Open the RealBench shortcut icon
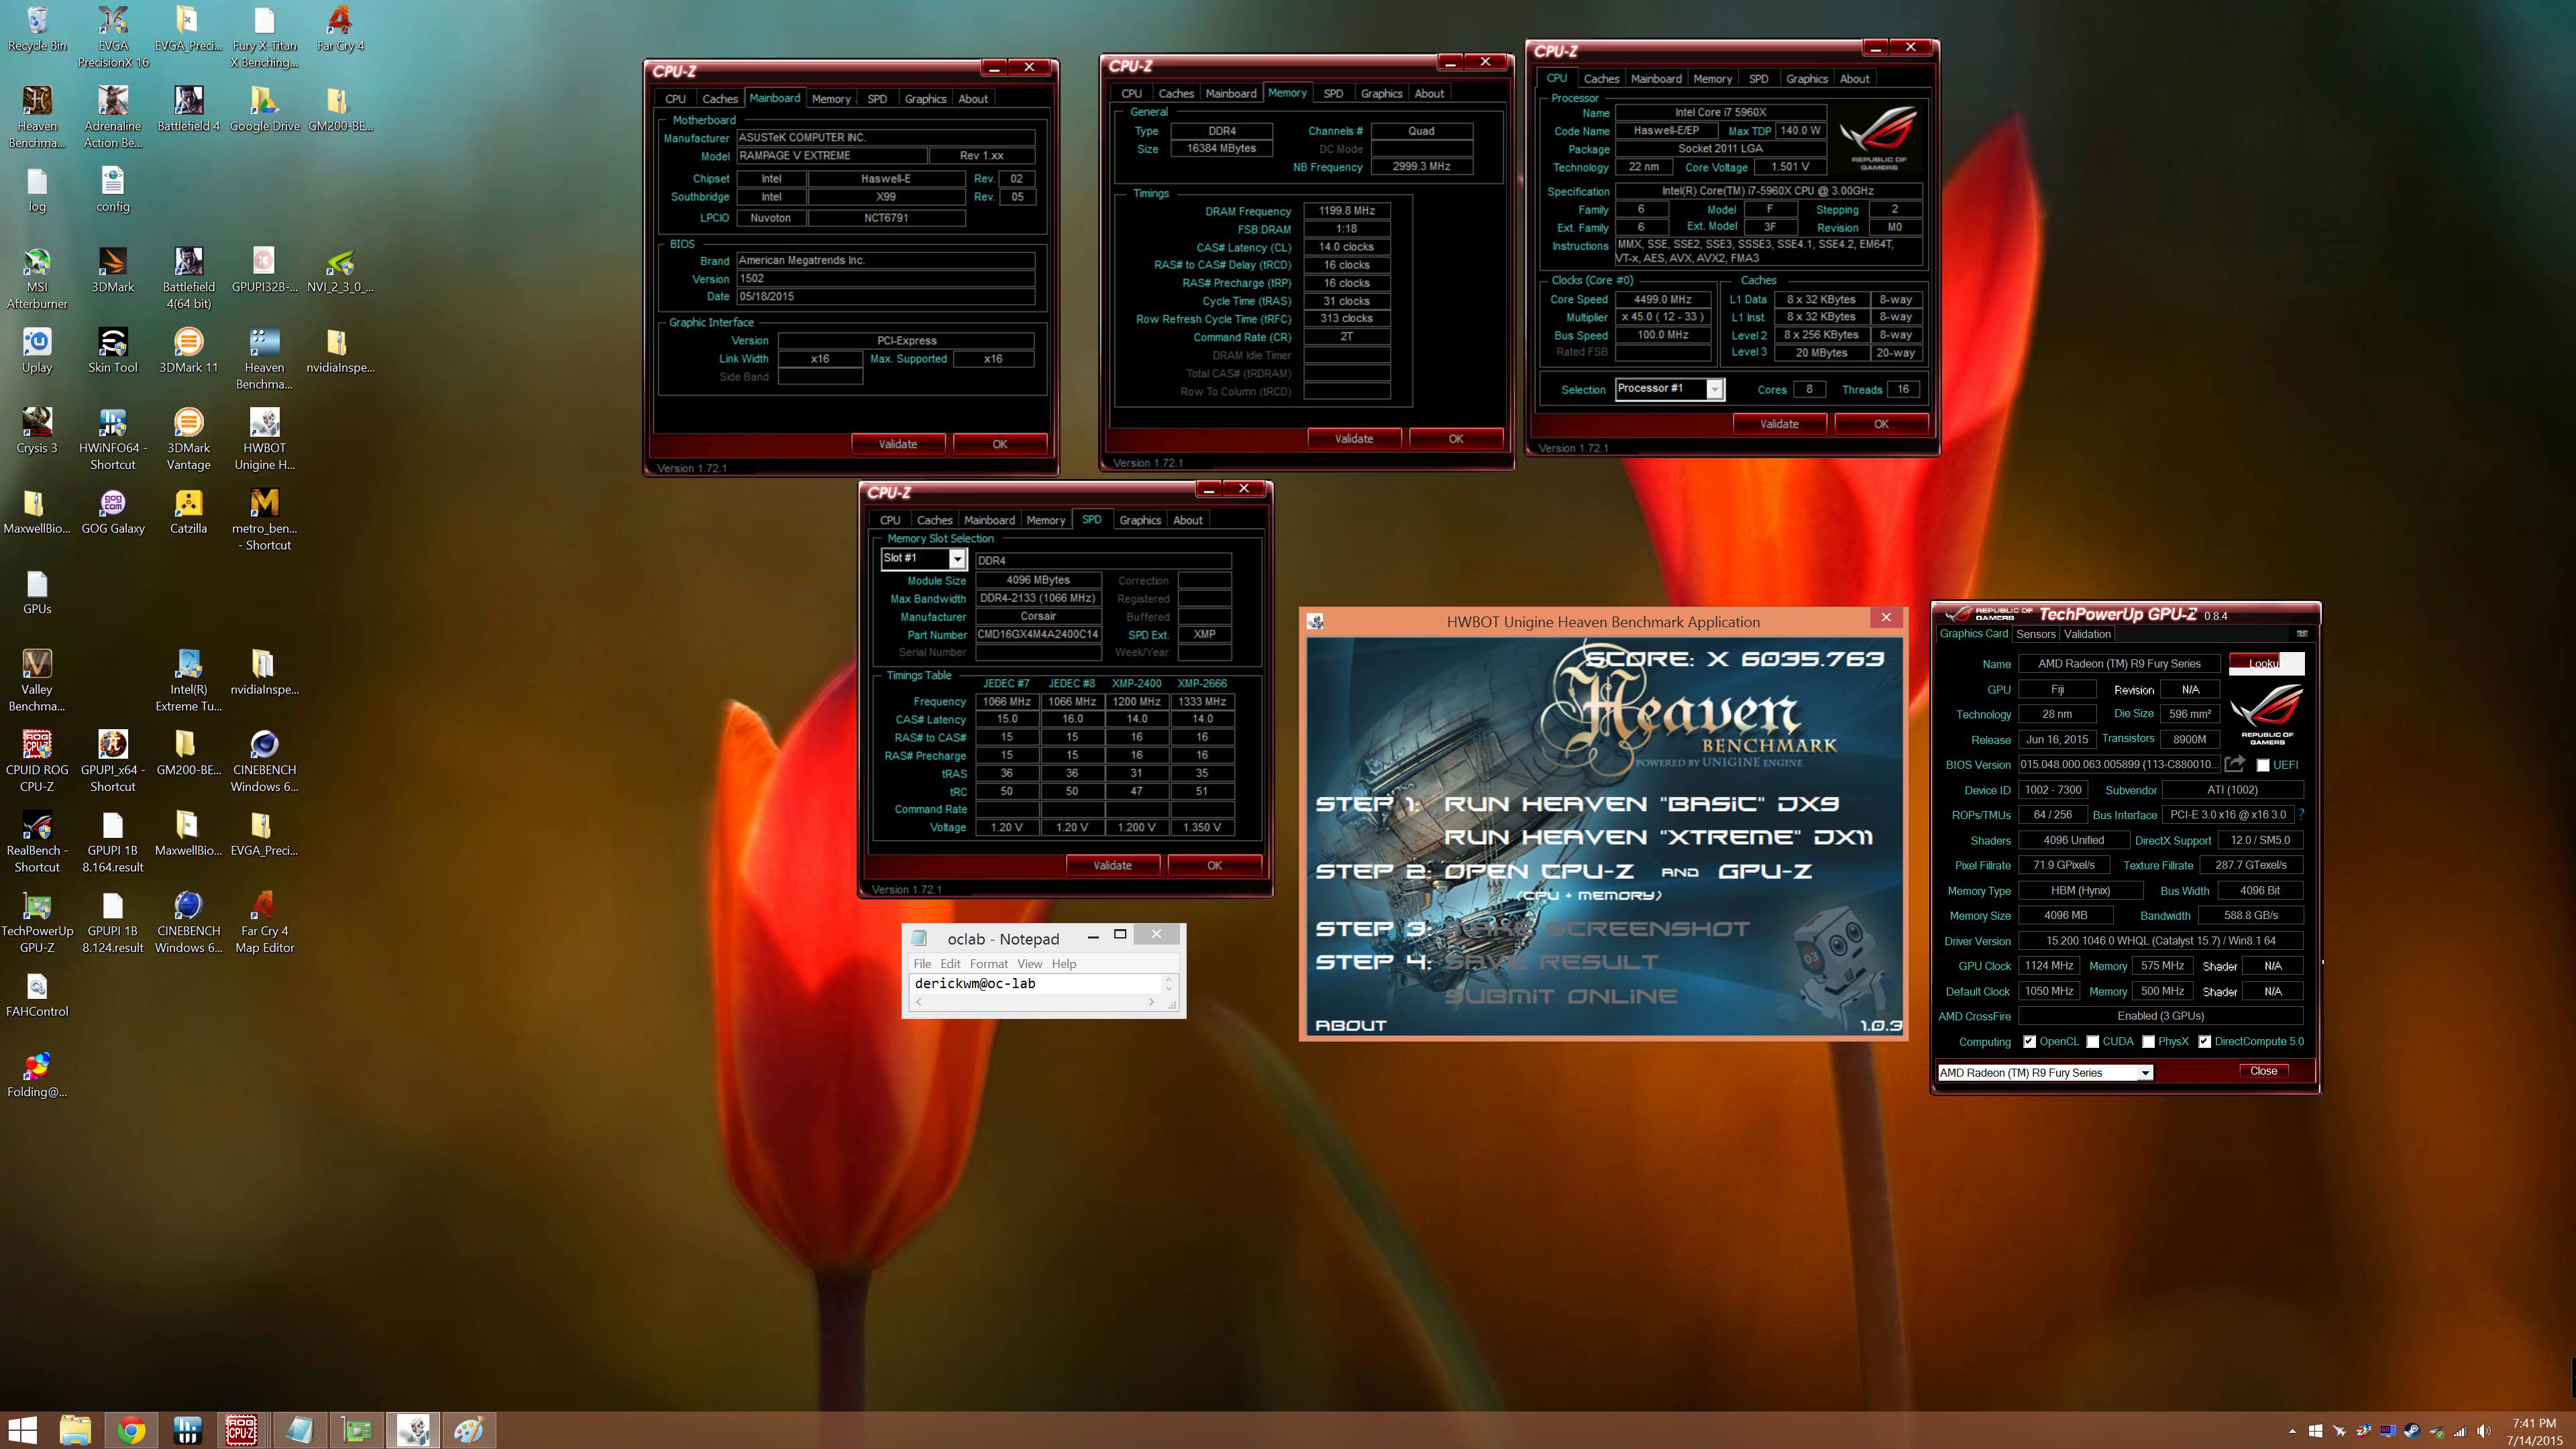This screenshot has width=2576, height=1449. [37, 842]
